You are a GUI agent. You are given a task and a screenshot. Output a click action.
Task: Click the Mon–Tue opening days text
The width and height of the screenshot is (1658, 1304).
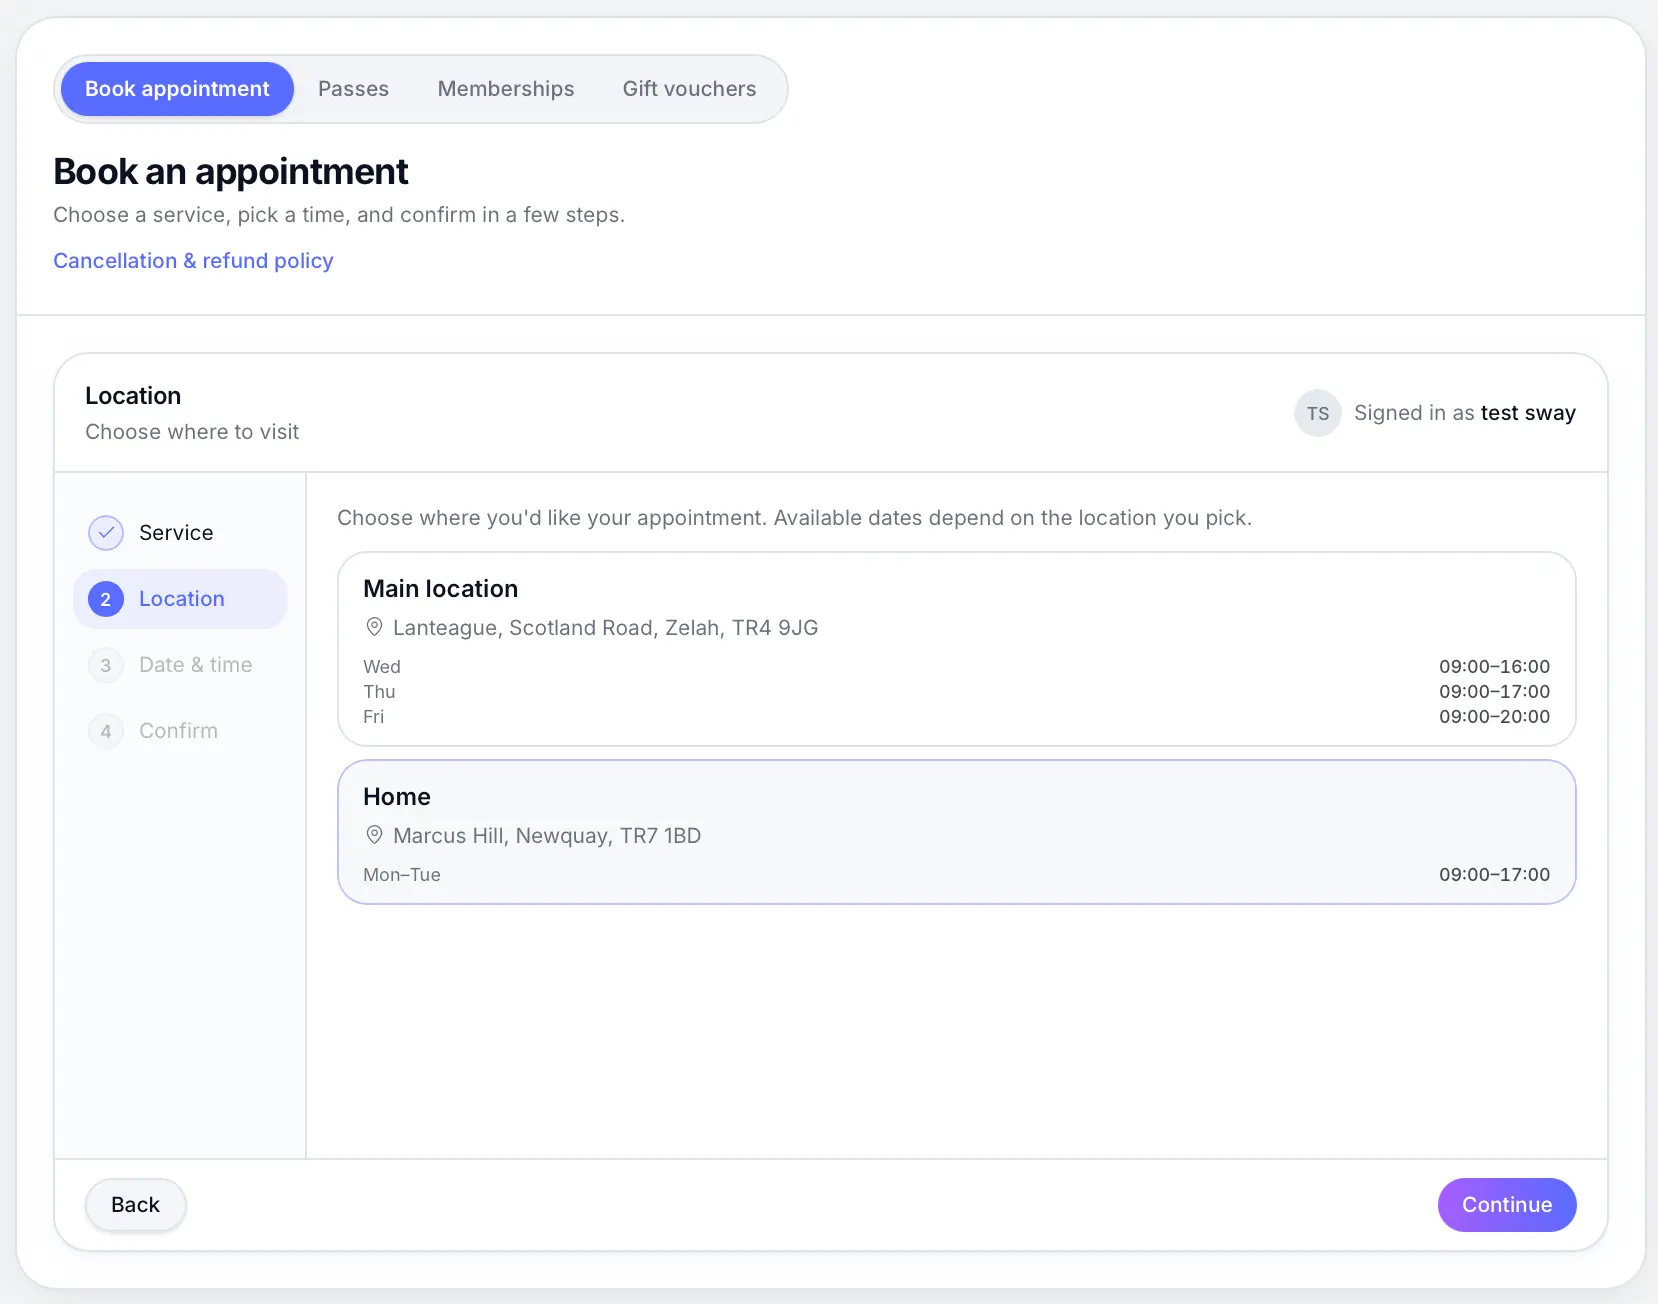tap(402, 875)
